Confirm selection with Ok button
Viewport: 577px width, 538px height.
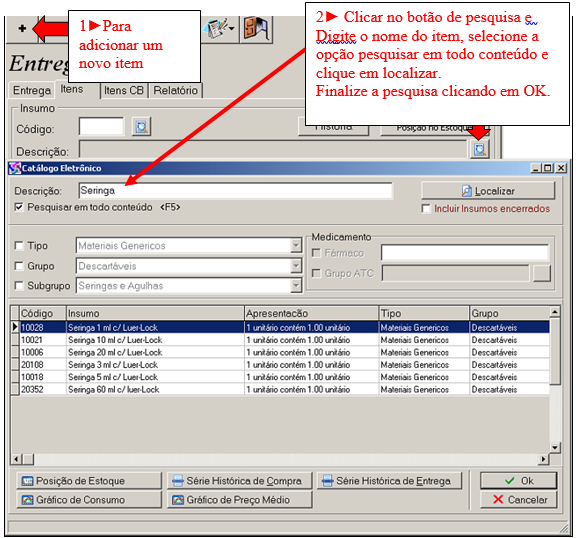(518, 481)
